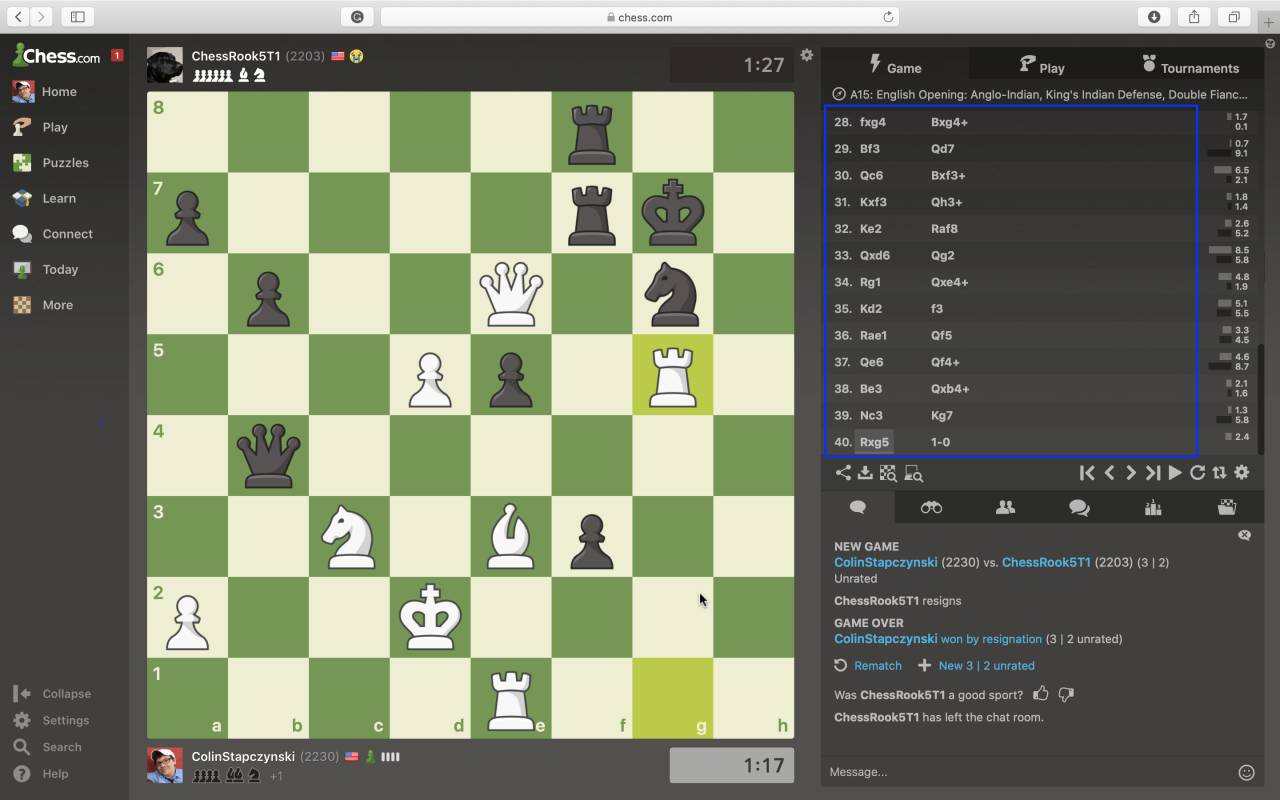The width and height of the screenshot is (1280, 800).
Task: Open the Analysis board icon
Action: [888, 473]
